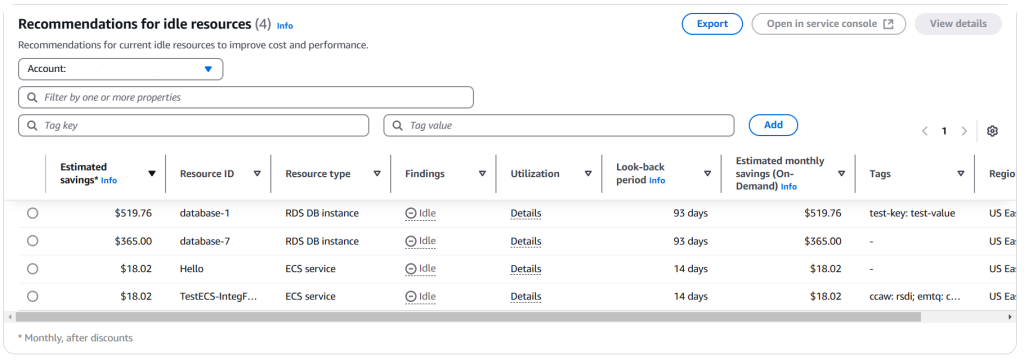The height and width of the screenshot is (361, 1024).
Task: Click the search icon in properties filter
Action: click(x=32, y=97)
